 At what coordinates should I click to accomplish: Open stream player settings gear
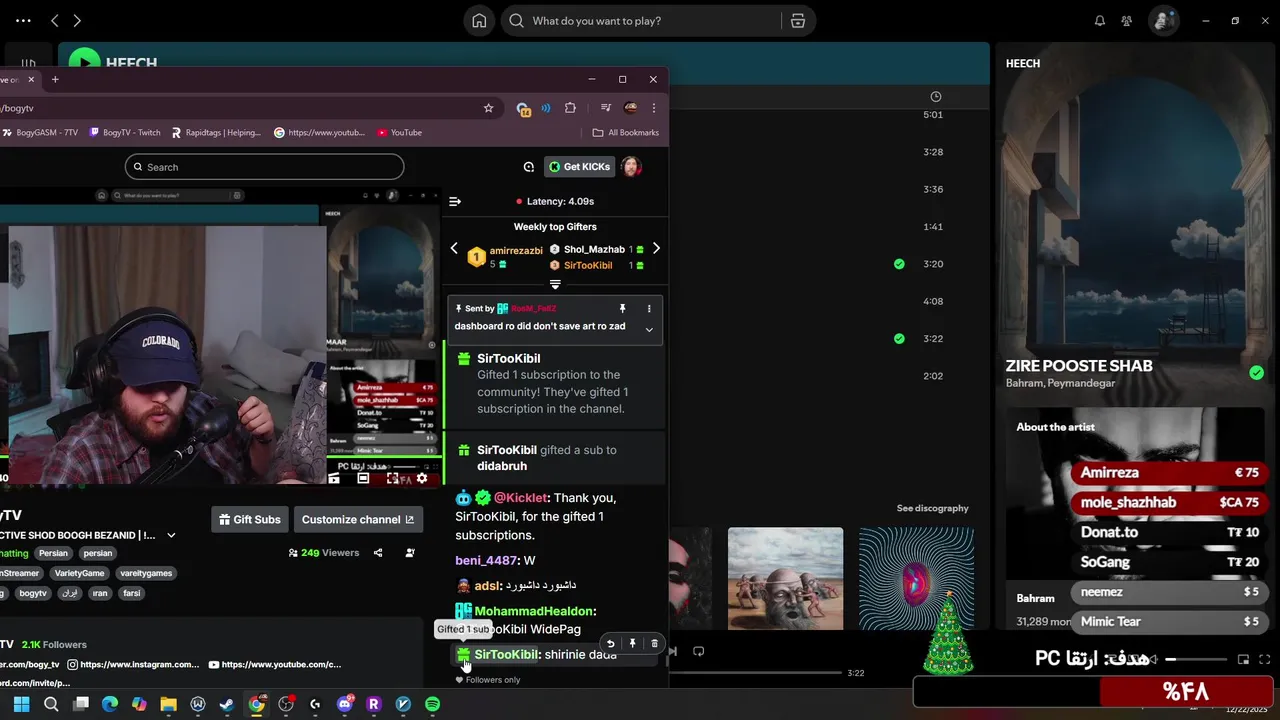pyautogui.click(x=422, y=479)
